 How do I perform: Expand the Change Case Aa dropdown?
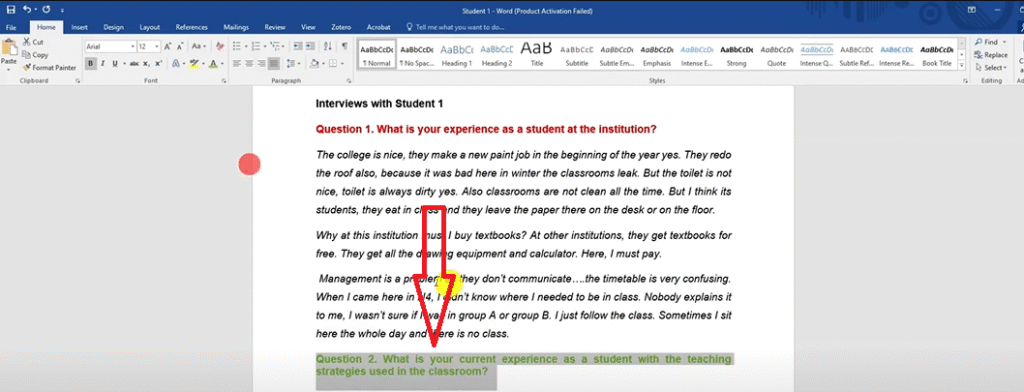(x=199, y=46)
